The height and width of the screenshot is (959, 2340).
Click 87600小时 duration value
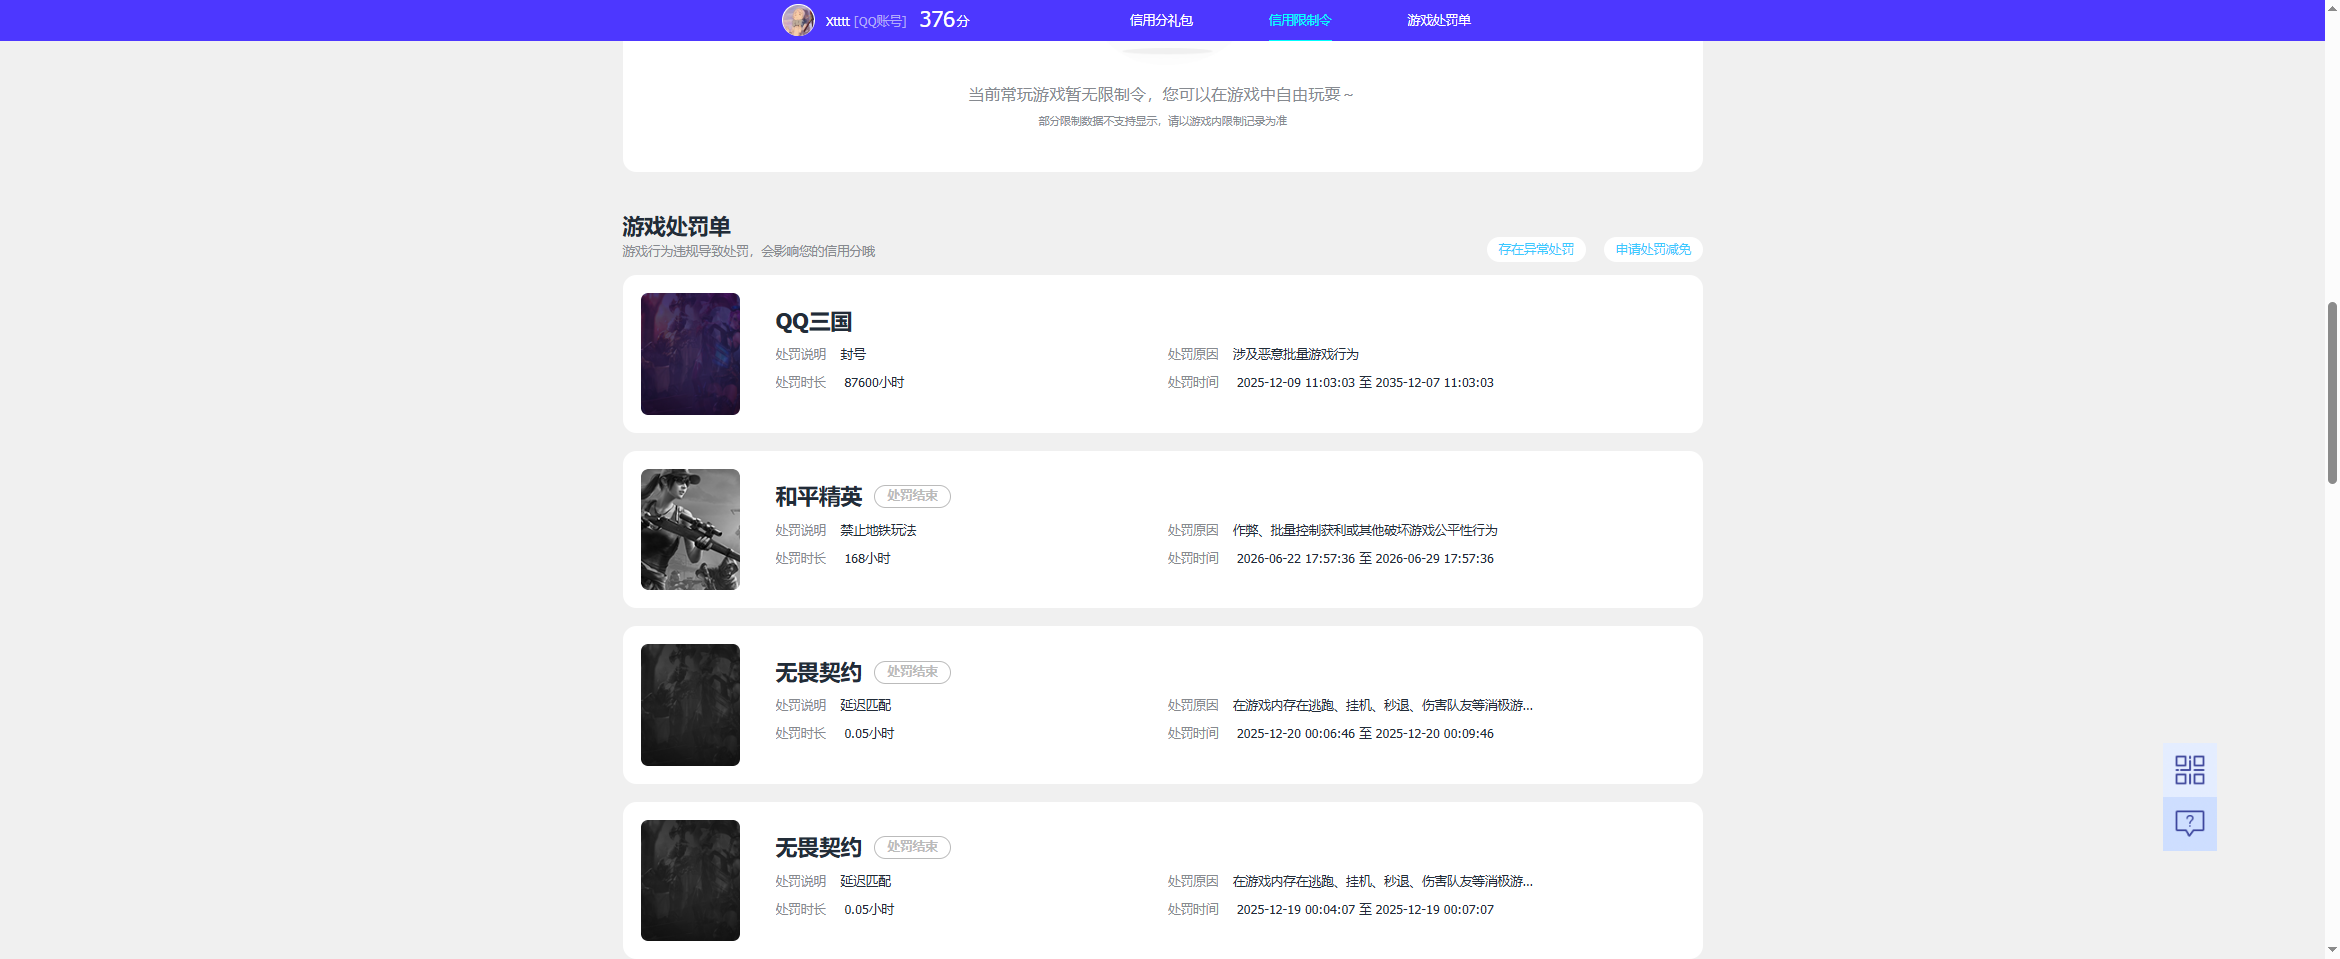point(874,382)
